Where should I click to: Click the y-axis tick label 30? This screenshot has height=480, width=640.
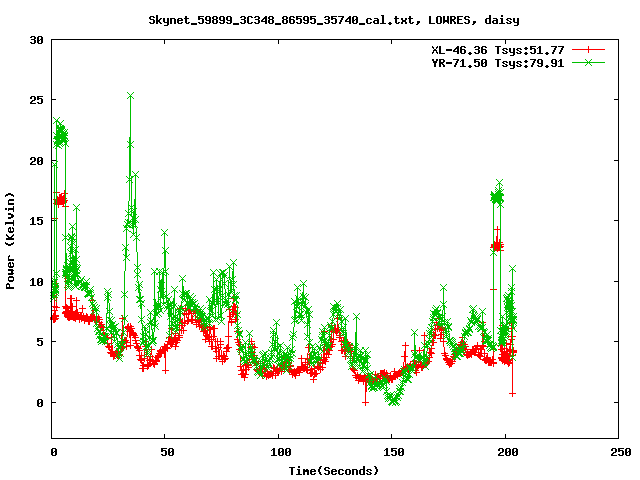(36, 40)
